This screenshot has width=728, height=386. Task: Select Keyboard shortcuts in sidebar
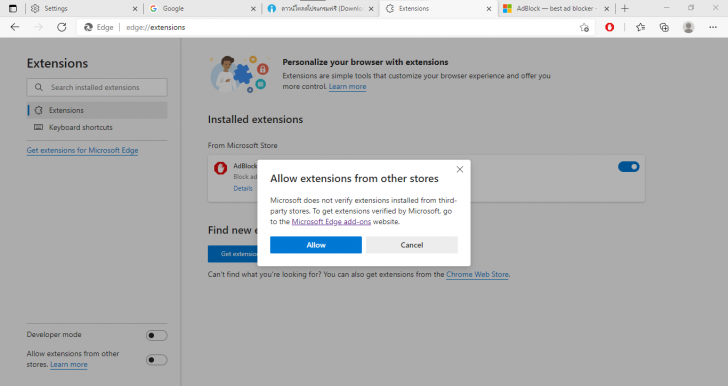coord(97,127)
